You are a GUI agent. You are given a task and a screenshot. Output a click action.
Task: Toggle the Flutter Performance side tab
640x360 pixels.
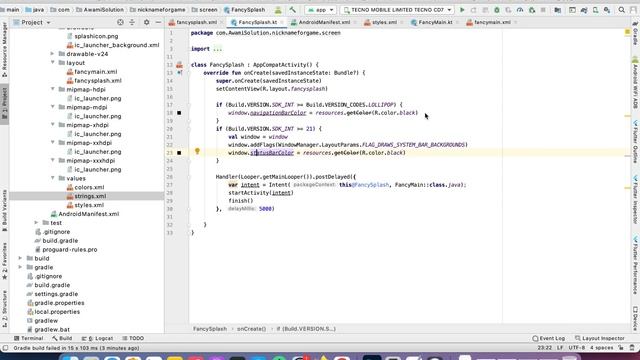point(636,265)
